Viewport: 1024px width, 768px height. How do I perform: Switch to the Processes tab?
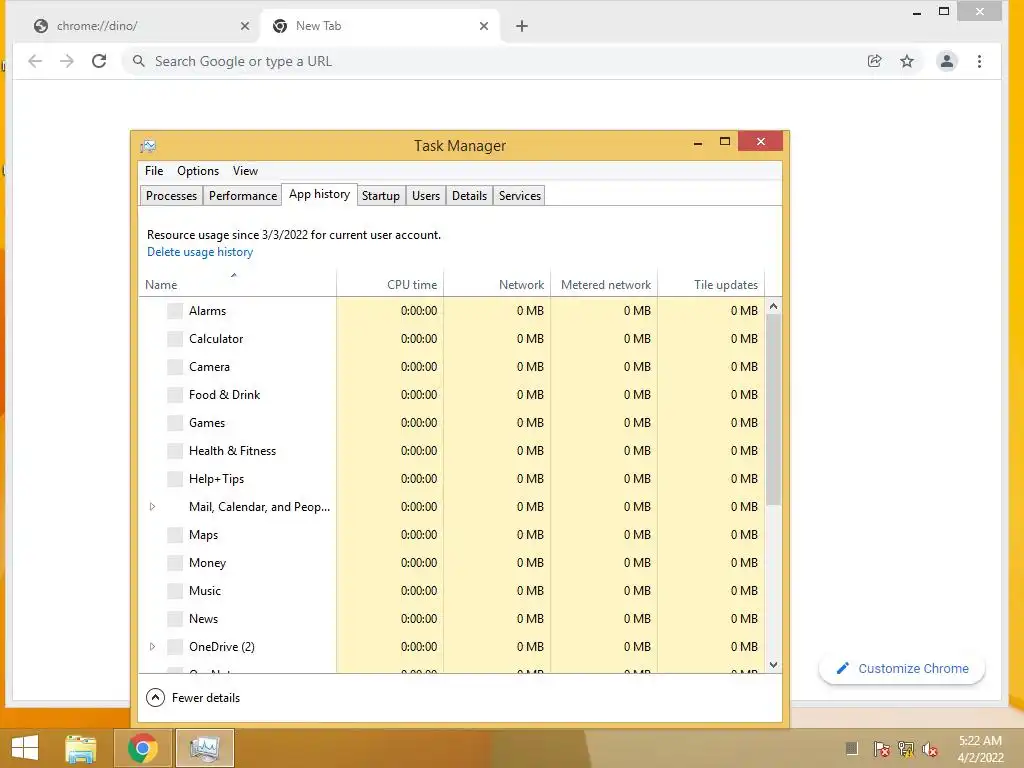coord(171,196)
